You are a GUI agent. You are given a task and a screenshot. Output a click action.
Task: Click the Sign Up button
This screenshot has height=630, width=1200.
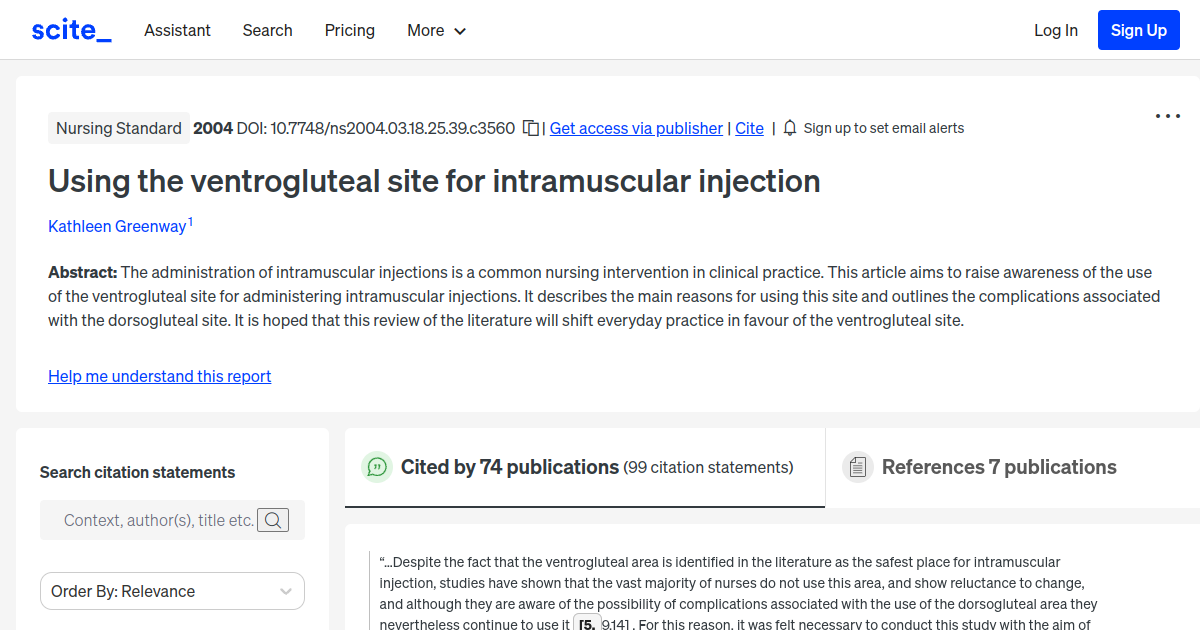coord(1138,29)
